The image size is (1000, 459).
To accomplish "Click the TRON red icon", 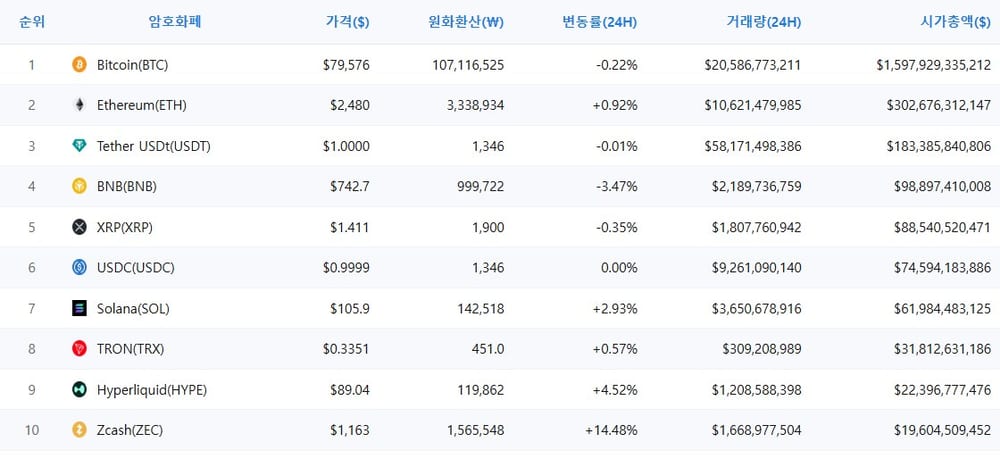I will (79, 349).
